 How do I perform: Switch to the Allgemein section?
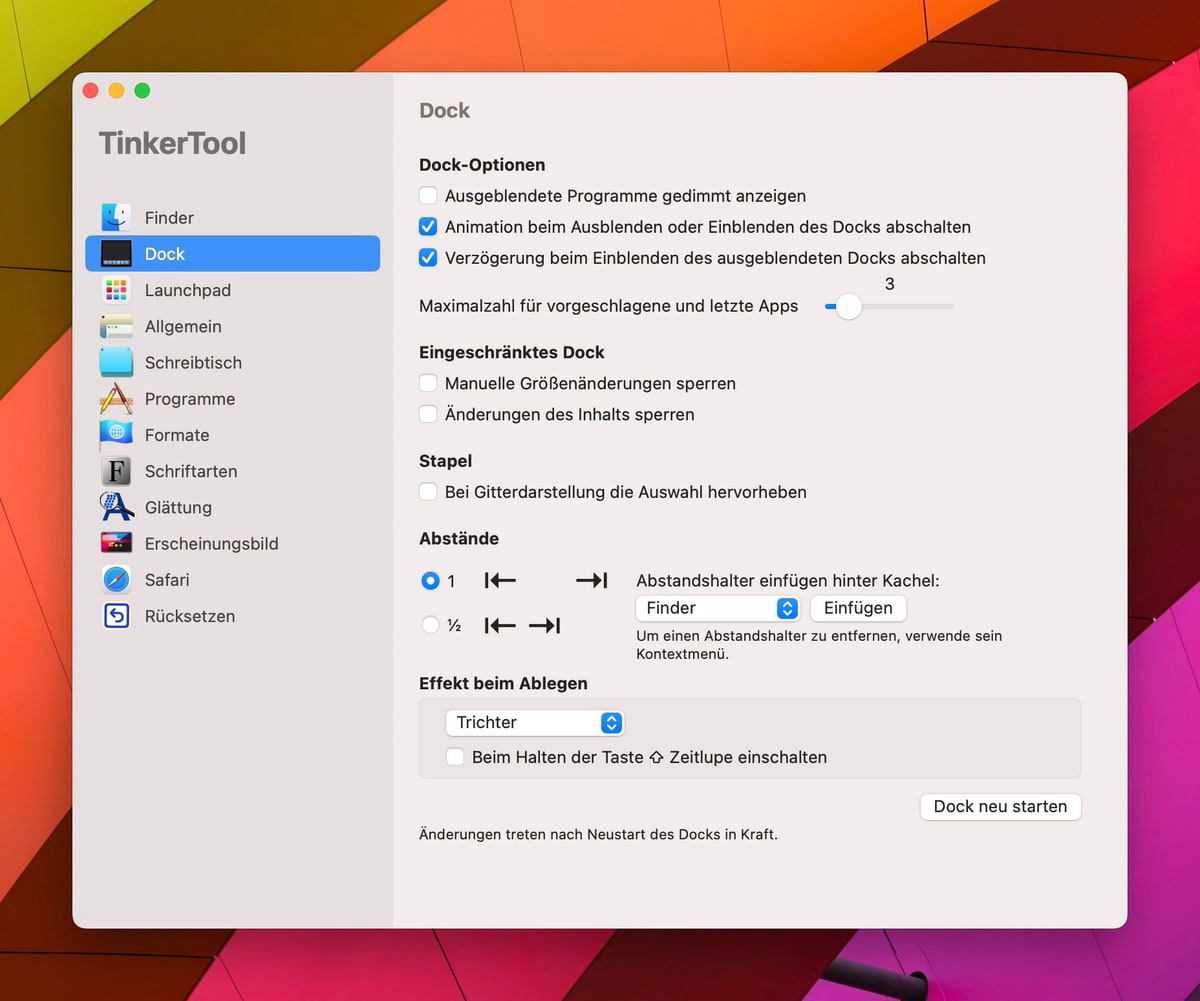coord(182,326)
